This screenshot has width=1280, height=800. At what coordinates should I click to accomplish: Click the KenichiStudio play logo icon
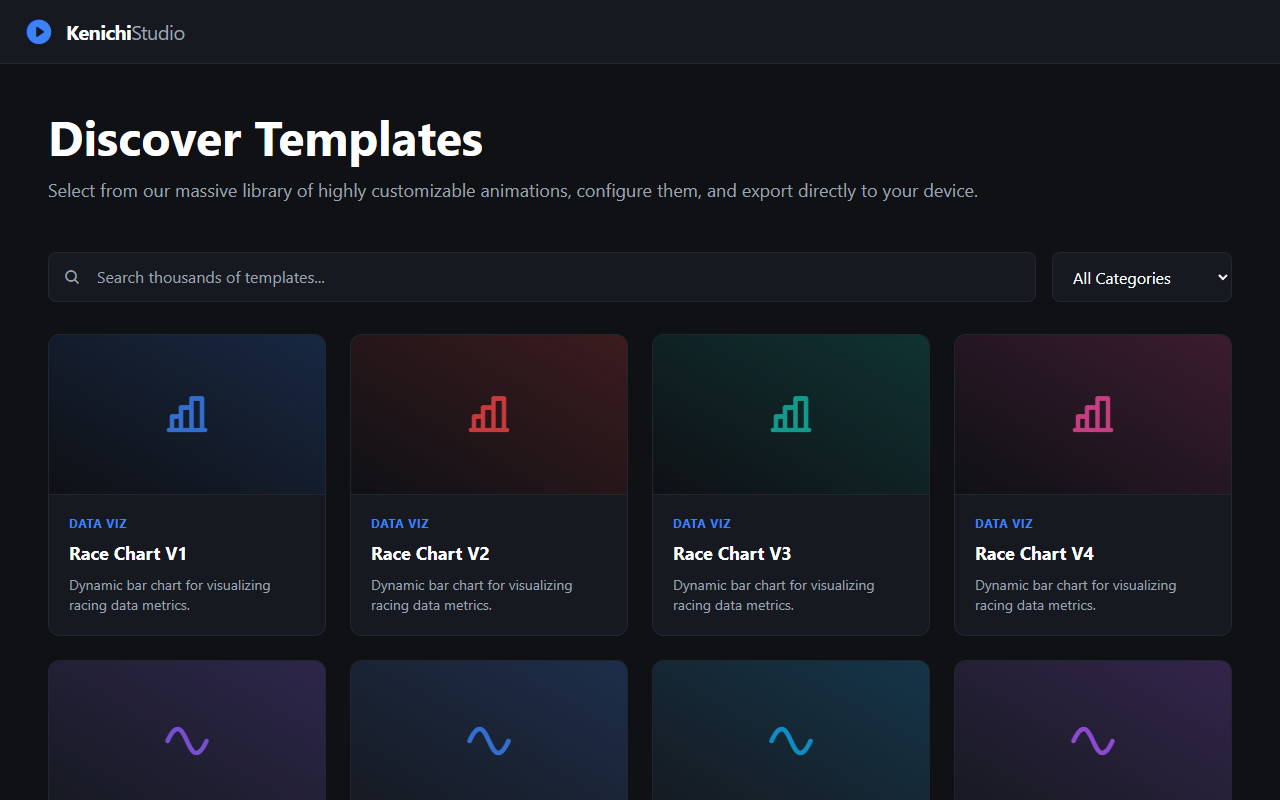[x=38, y=31]
